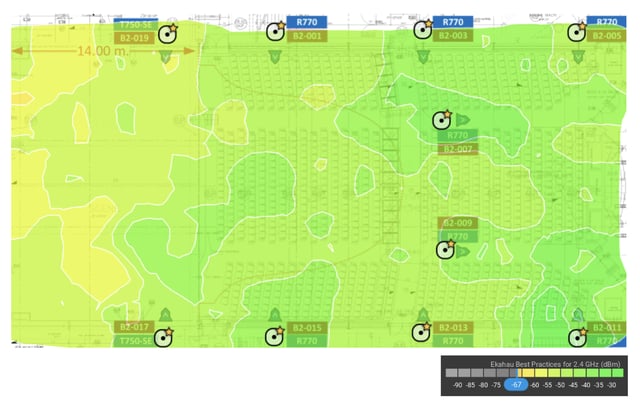
Task: Select the access point icon above B2-007
Action: pyautogui.click(x=442, y=120)
